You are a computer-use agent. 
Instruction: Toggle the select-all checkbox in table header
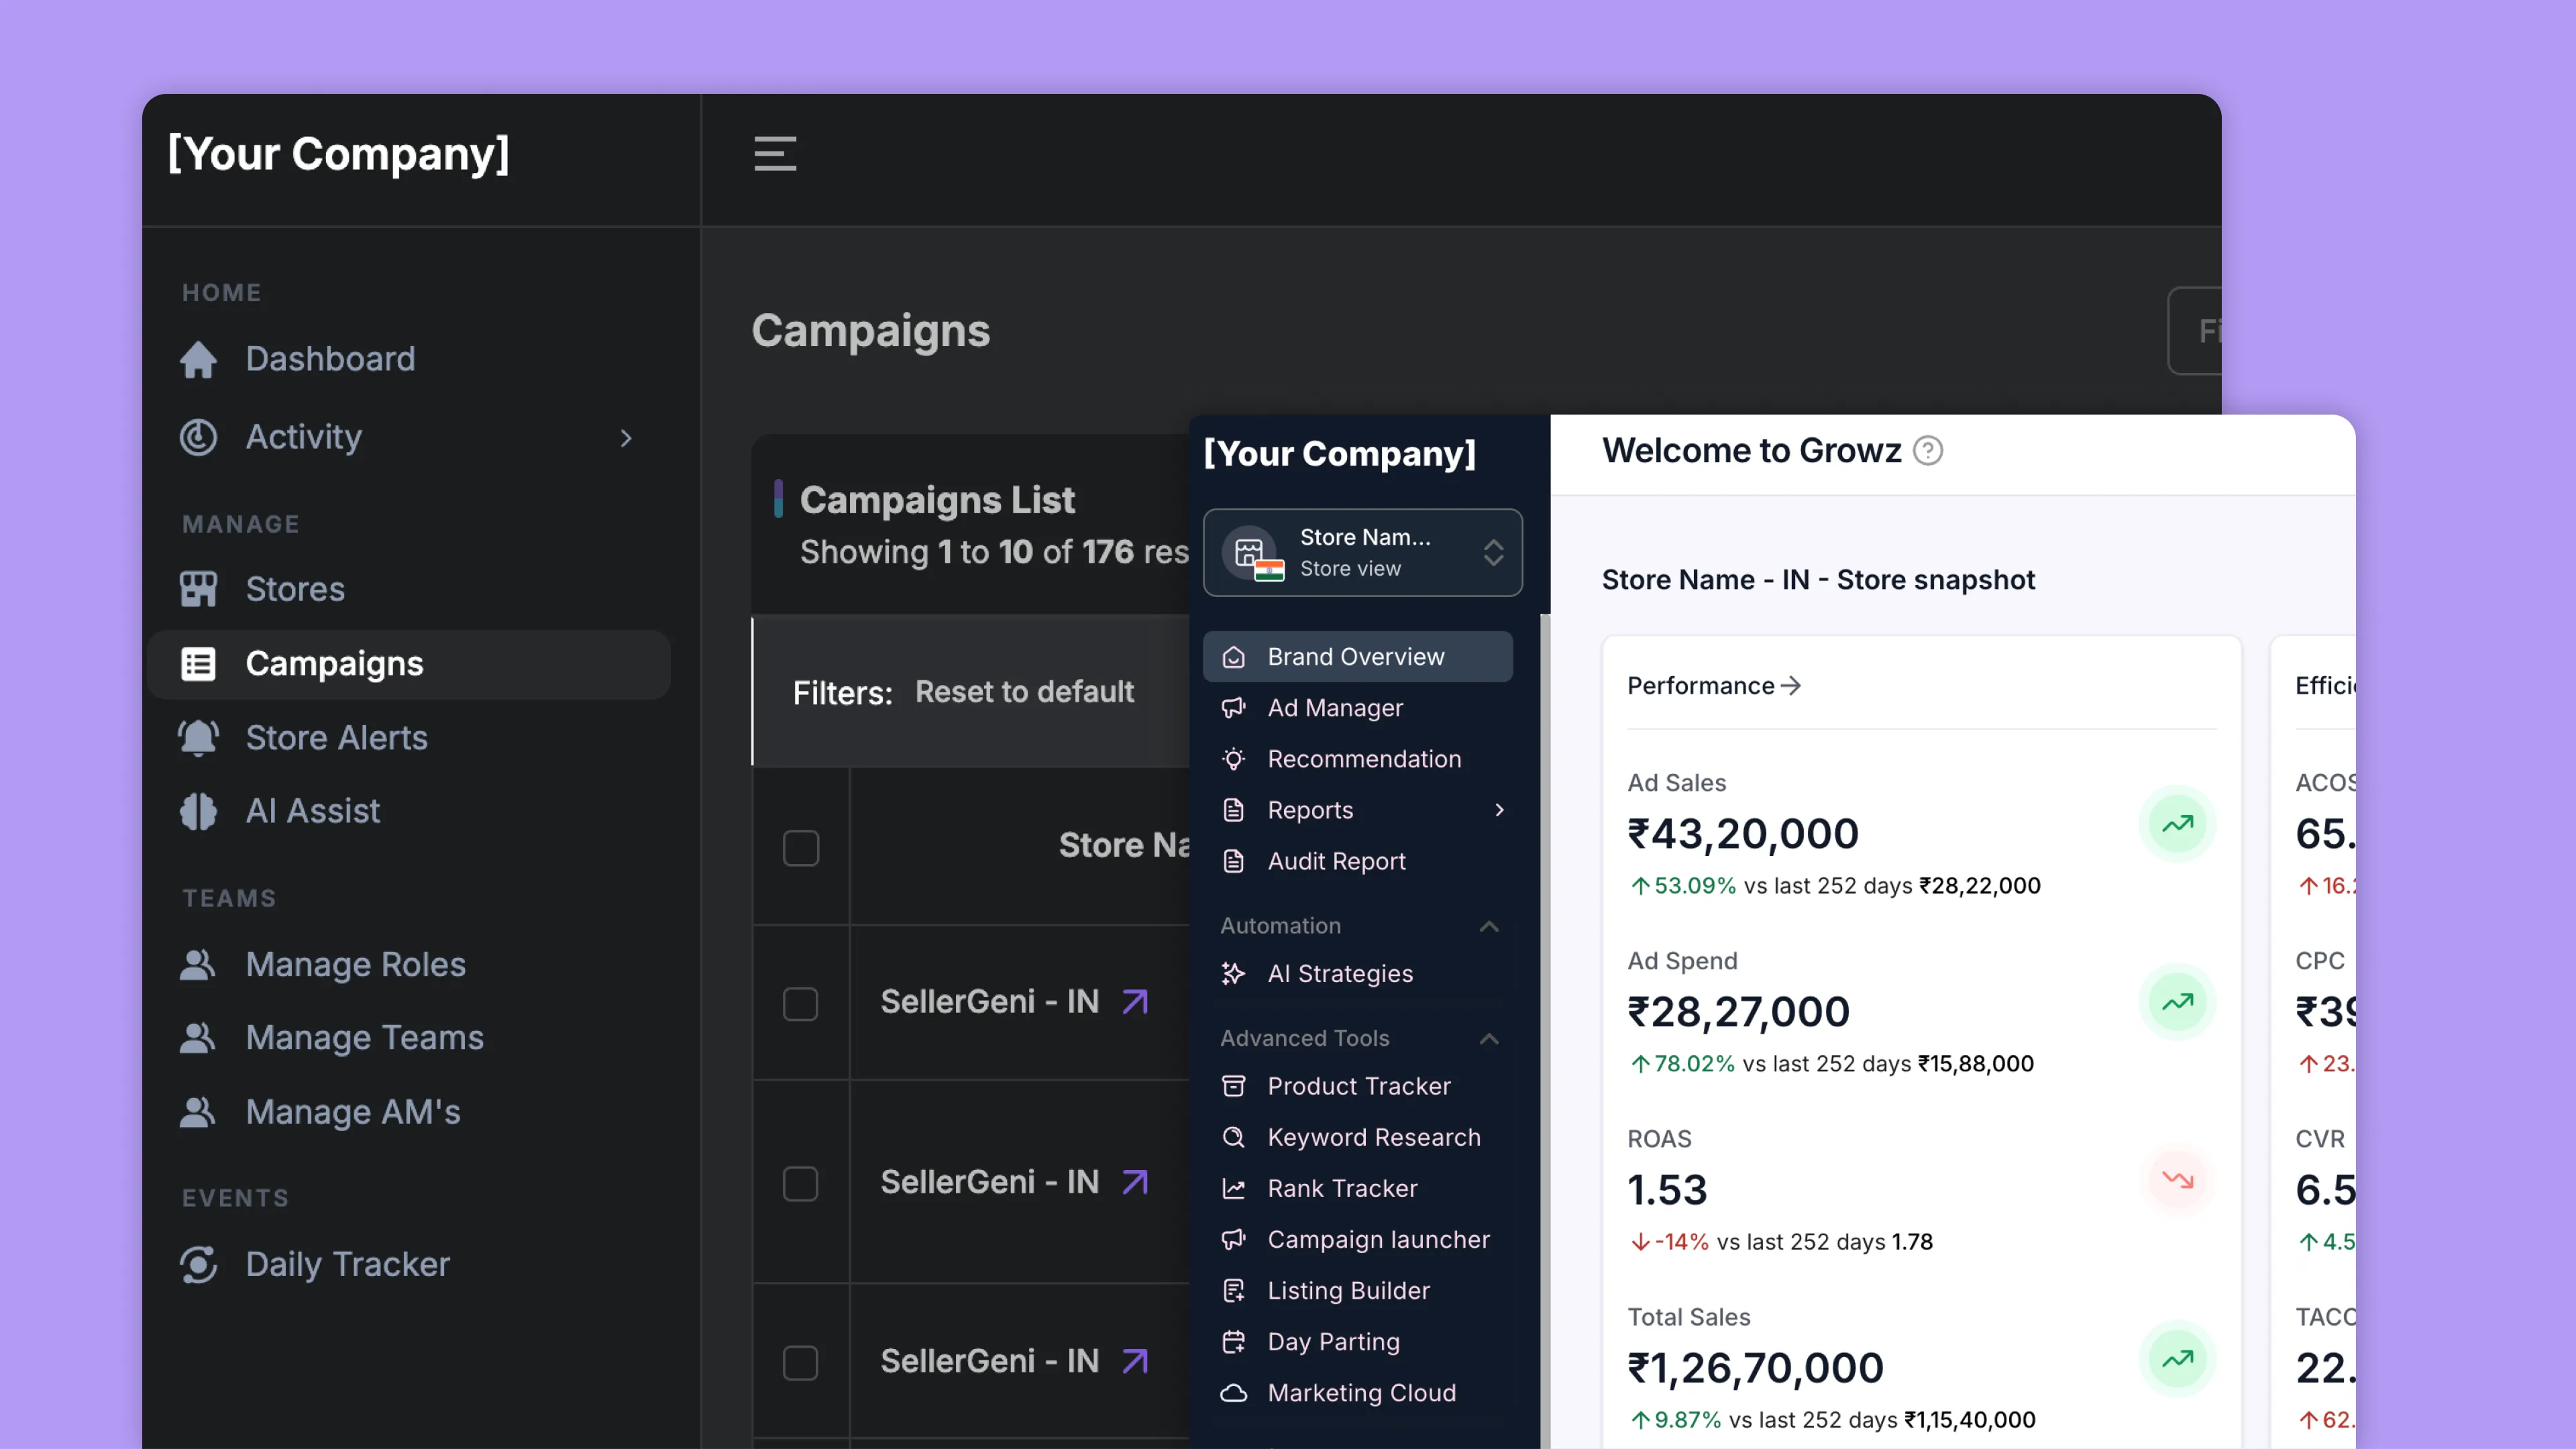pos(801,848)
